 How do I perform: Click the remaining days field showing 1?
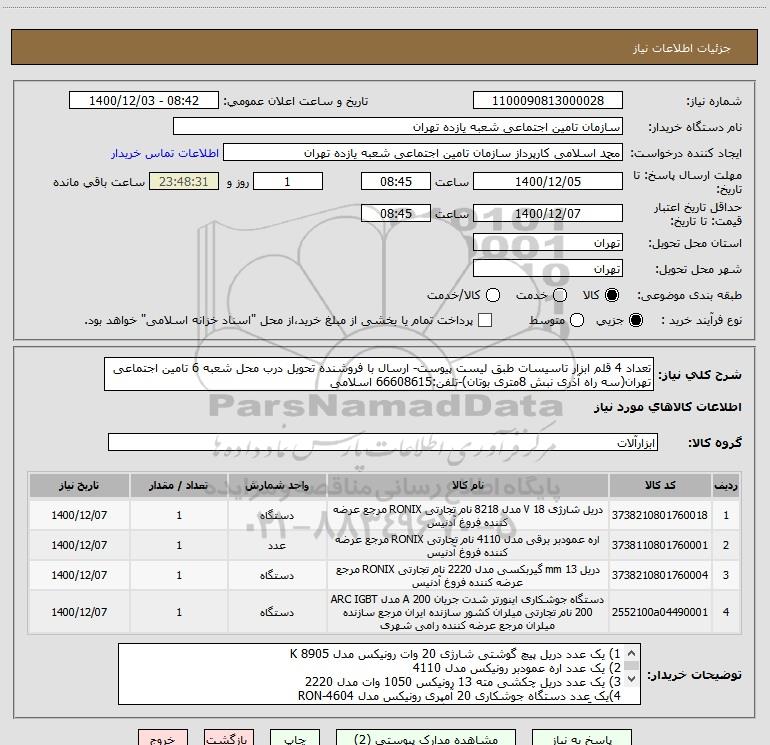288,181
